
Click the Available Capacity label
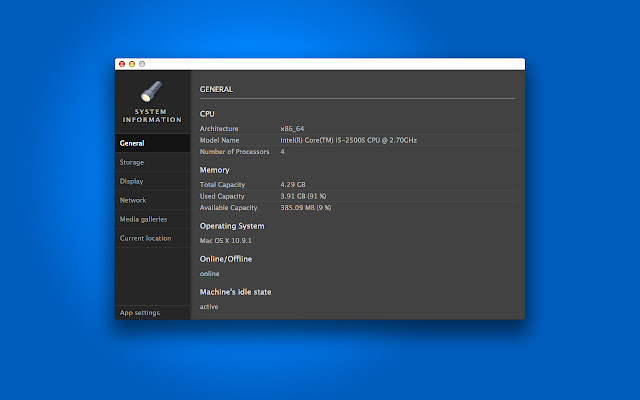[229, 208]
